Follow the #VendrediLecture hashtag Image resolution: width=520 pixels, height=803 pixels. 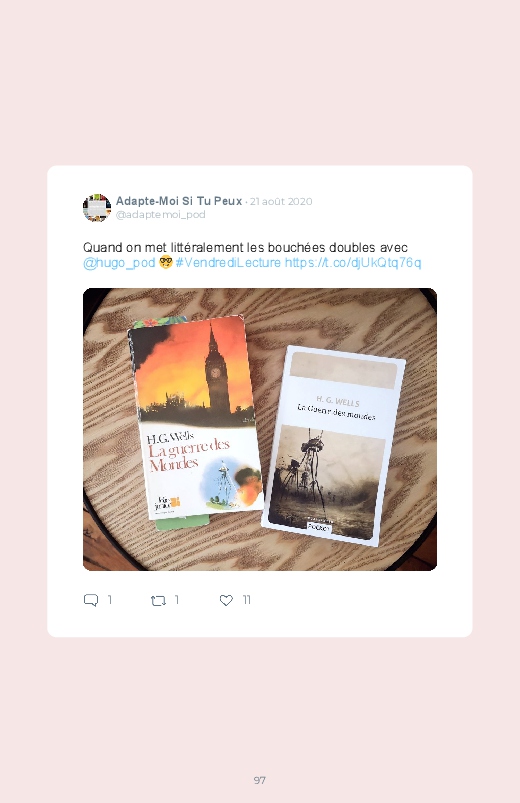click(228, 263)
